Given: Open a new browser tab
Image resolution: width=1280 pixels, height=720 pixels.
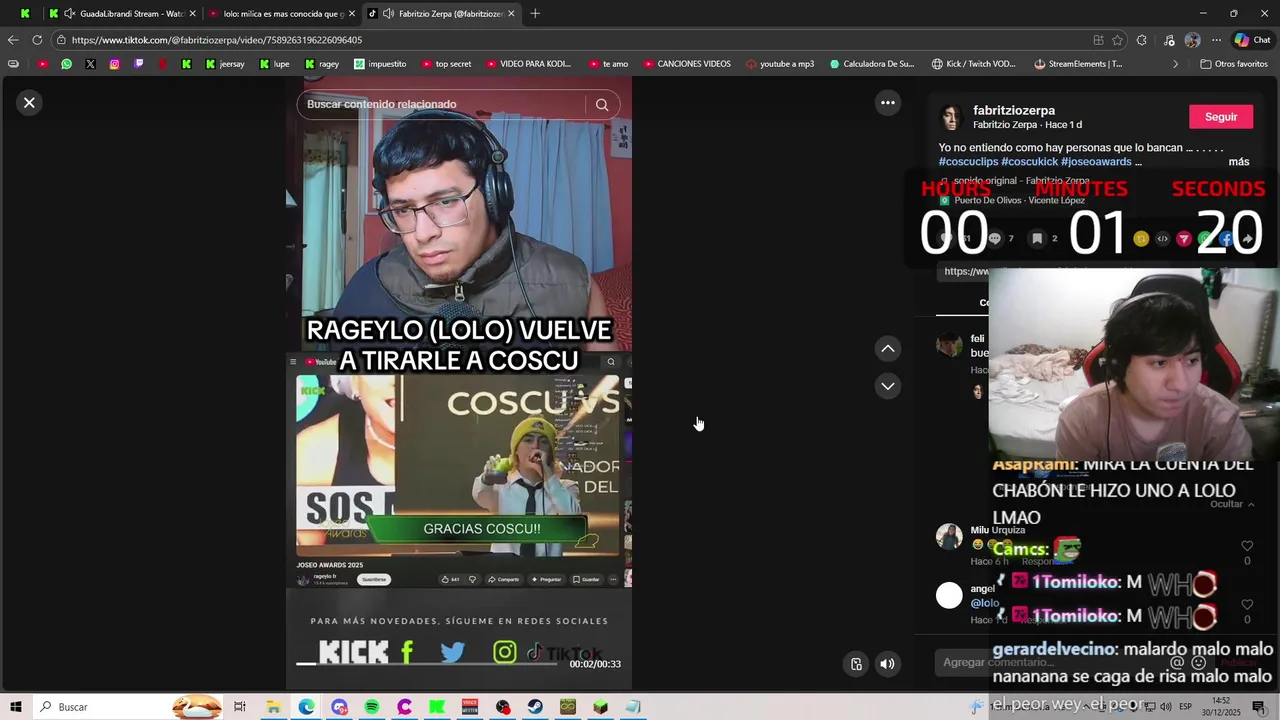Looking at the screenshot, I should point(535,14).
